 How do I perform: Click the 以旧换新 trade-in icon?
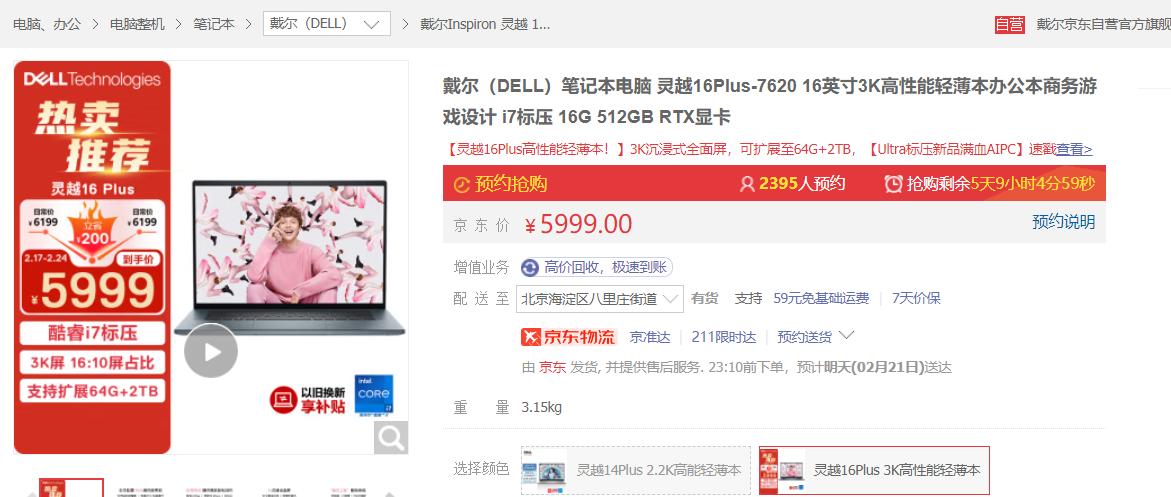click(284, 400)
